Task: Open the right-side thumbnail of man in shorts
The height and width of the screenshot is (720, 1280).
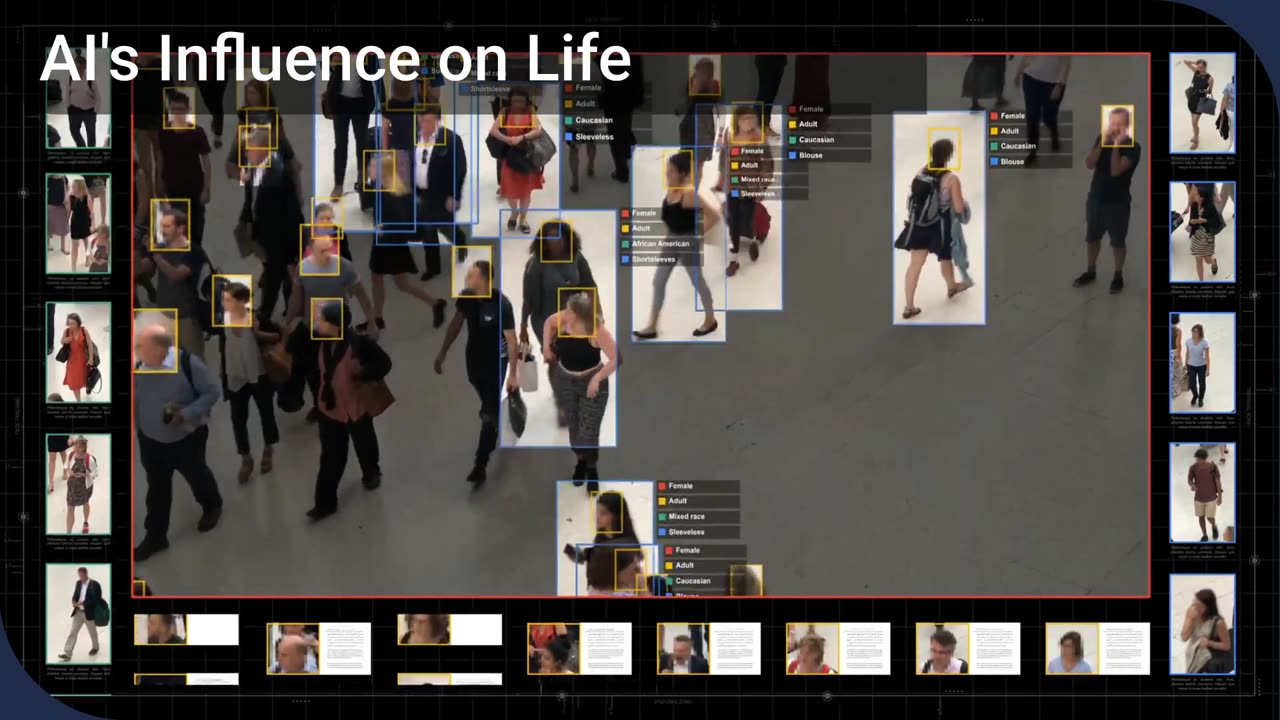Action: tap(1202, 492)
